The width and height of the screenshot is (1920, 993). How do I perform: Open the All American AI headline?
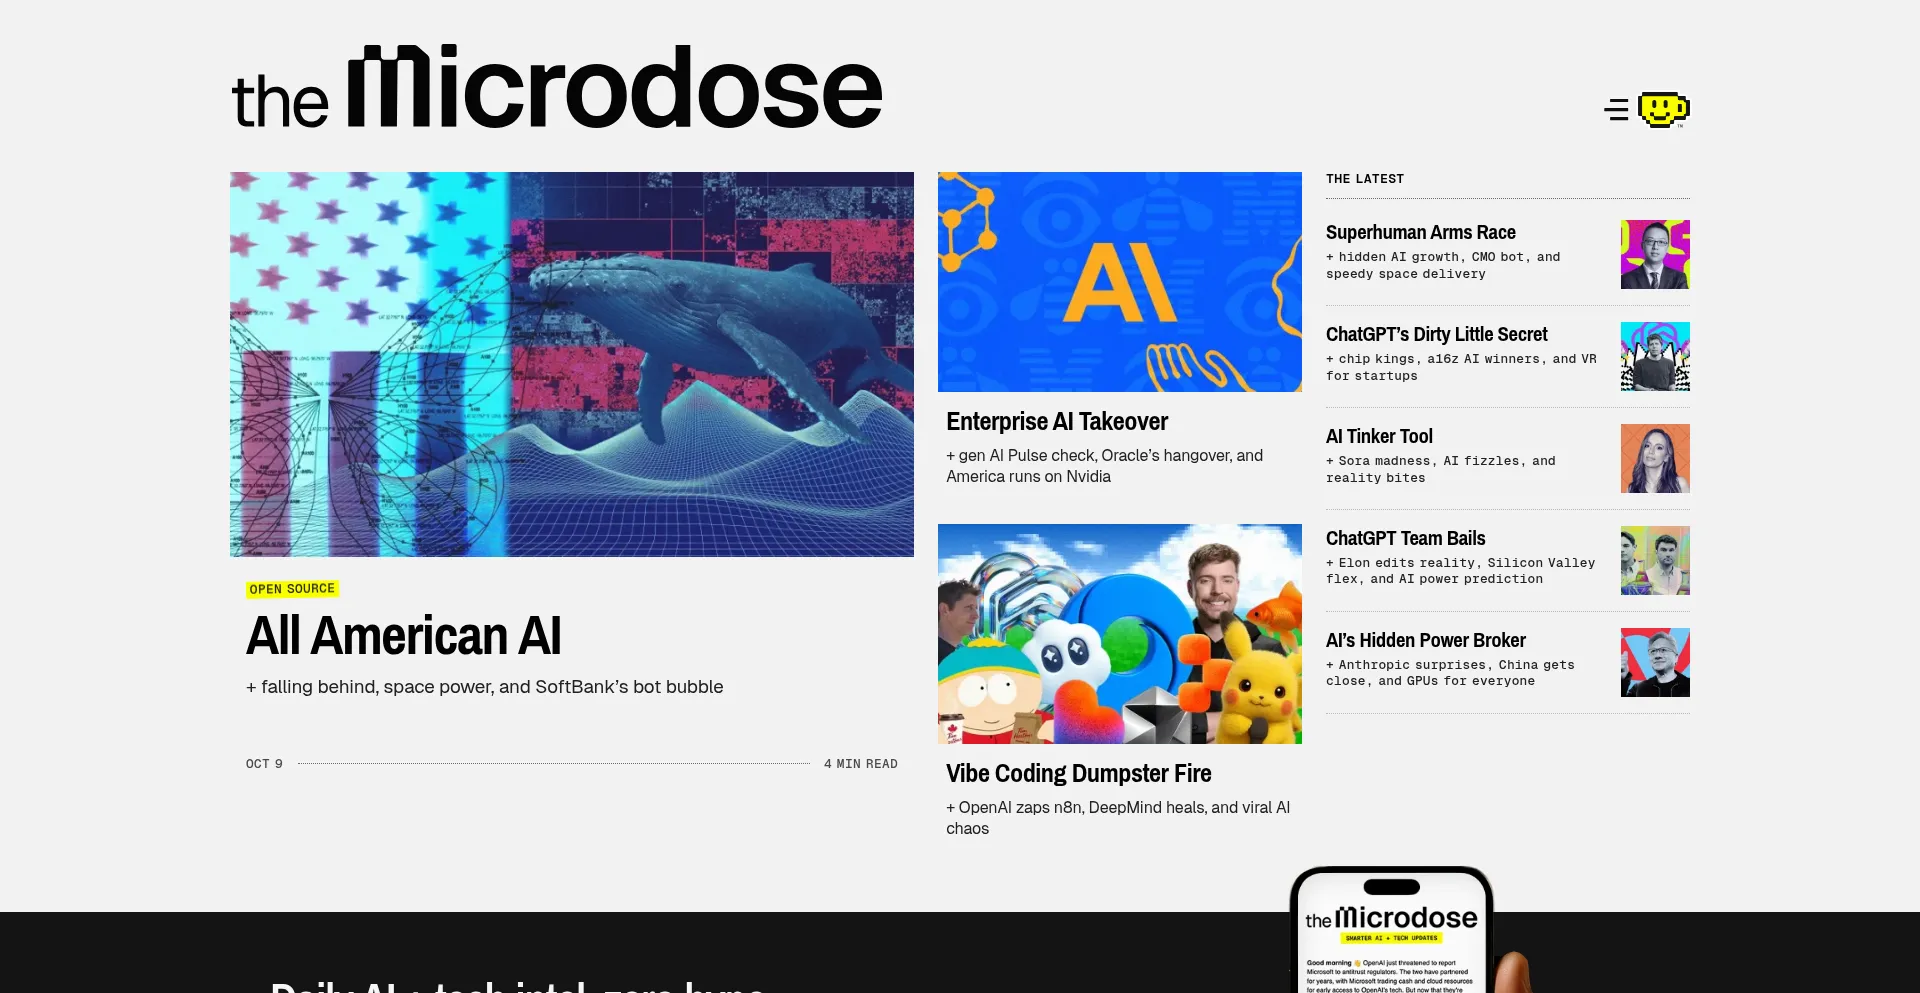tap(403, 636)
